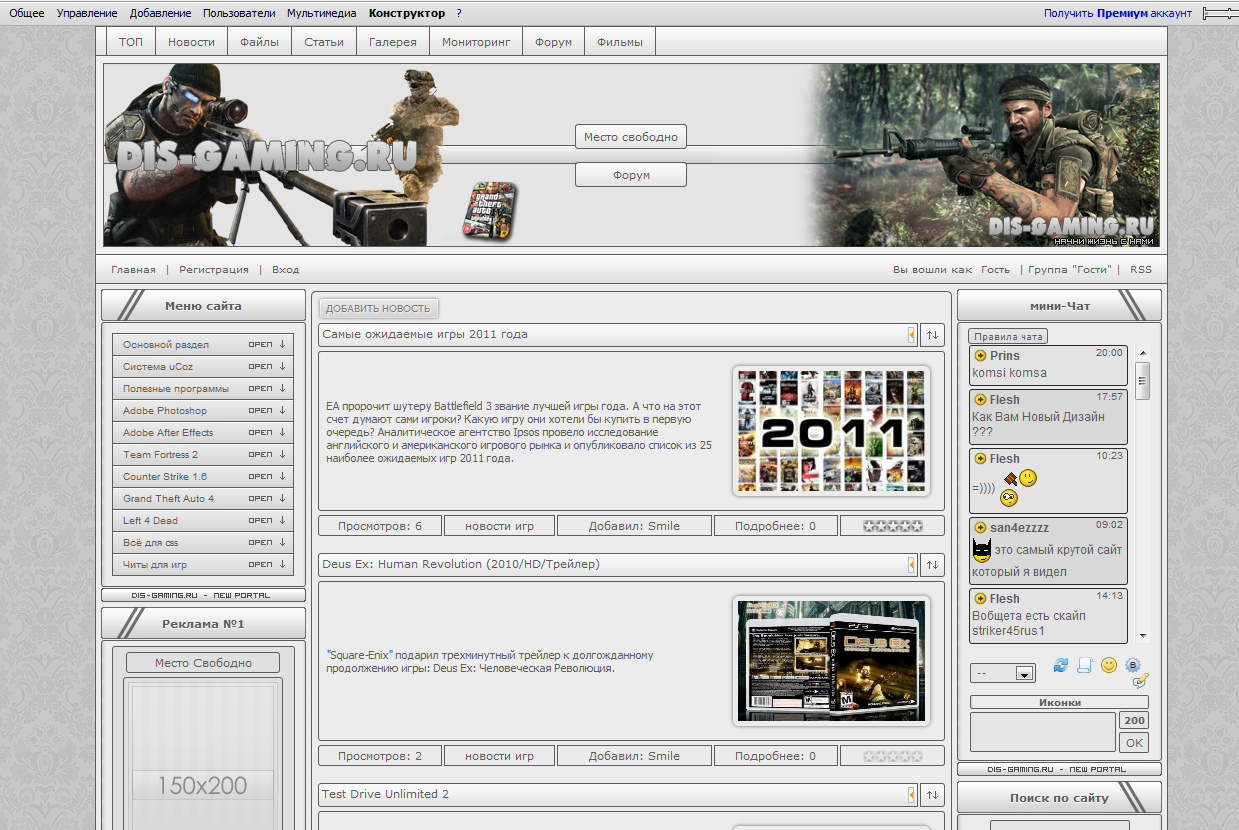Click the refresh chat messages icon
Screen dimensions: 1239x830
(1061, 665)
